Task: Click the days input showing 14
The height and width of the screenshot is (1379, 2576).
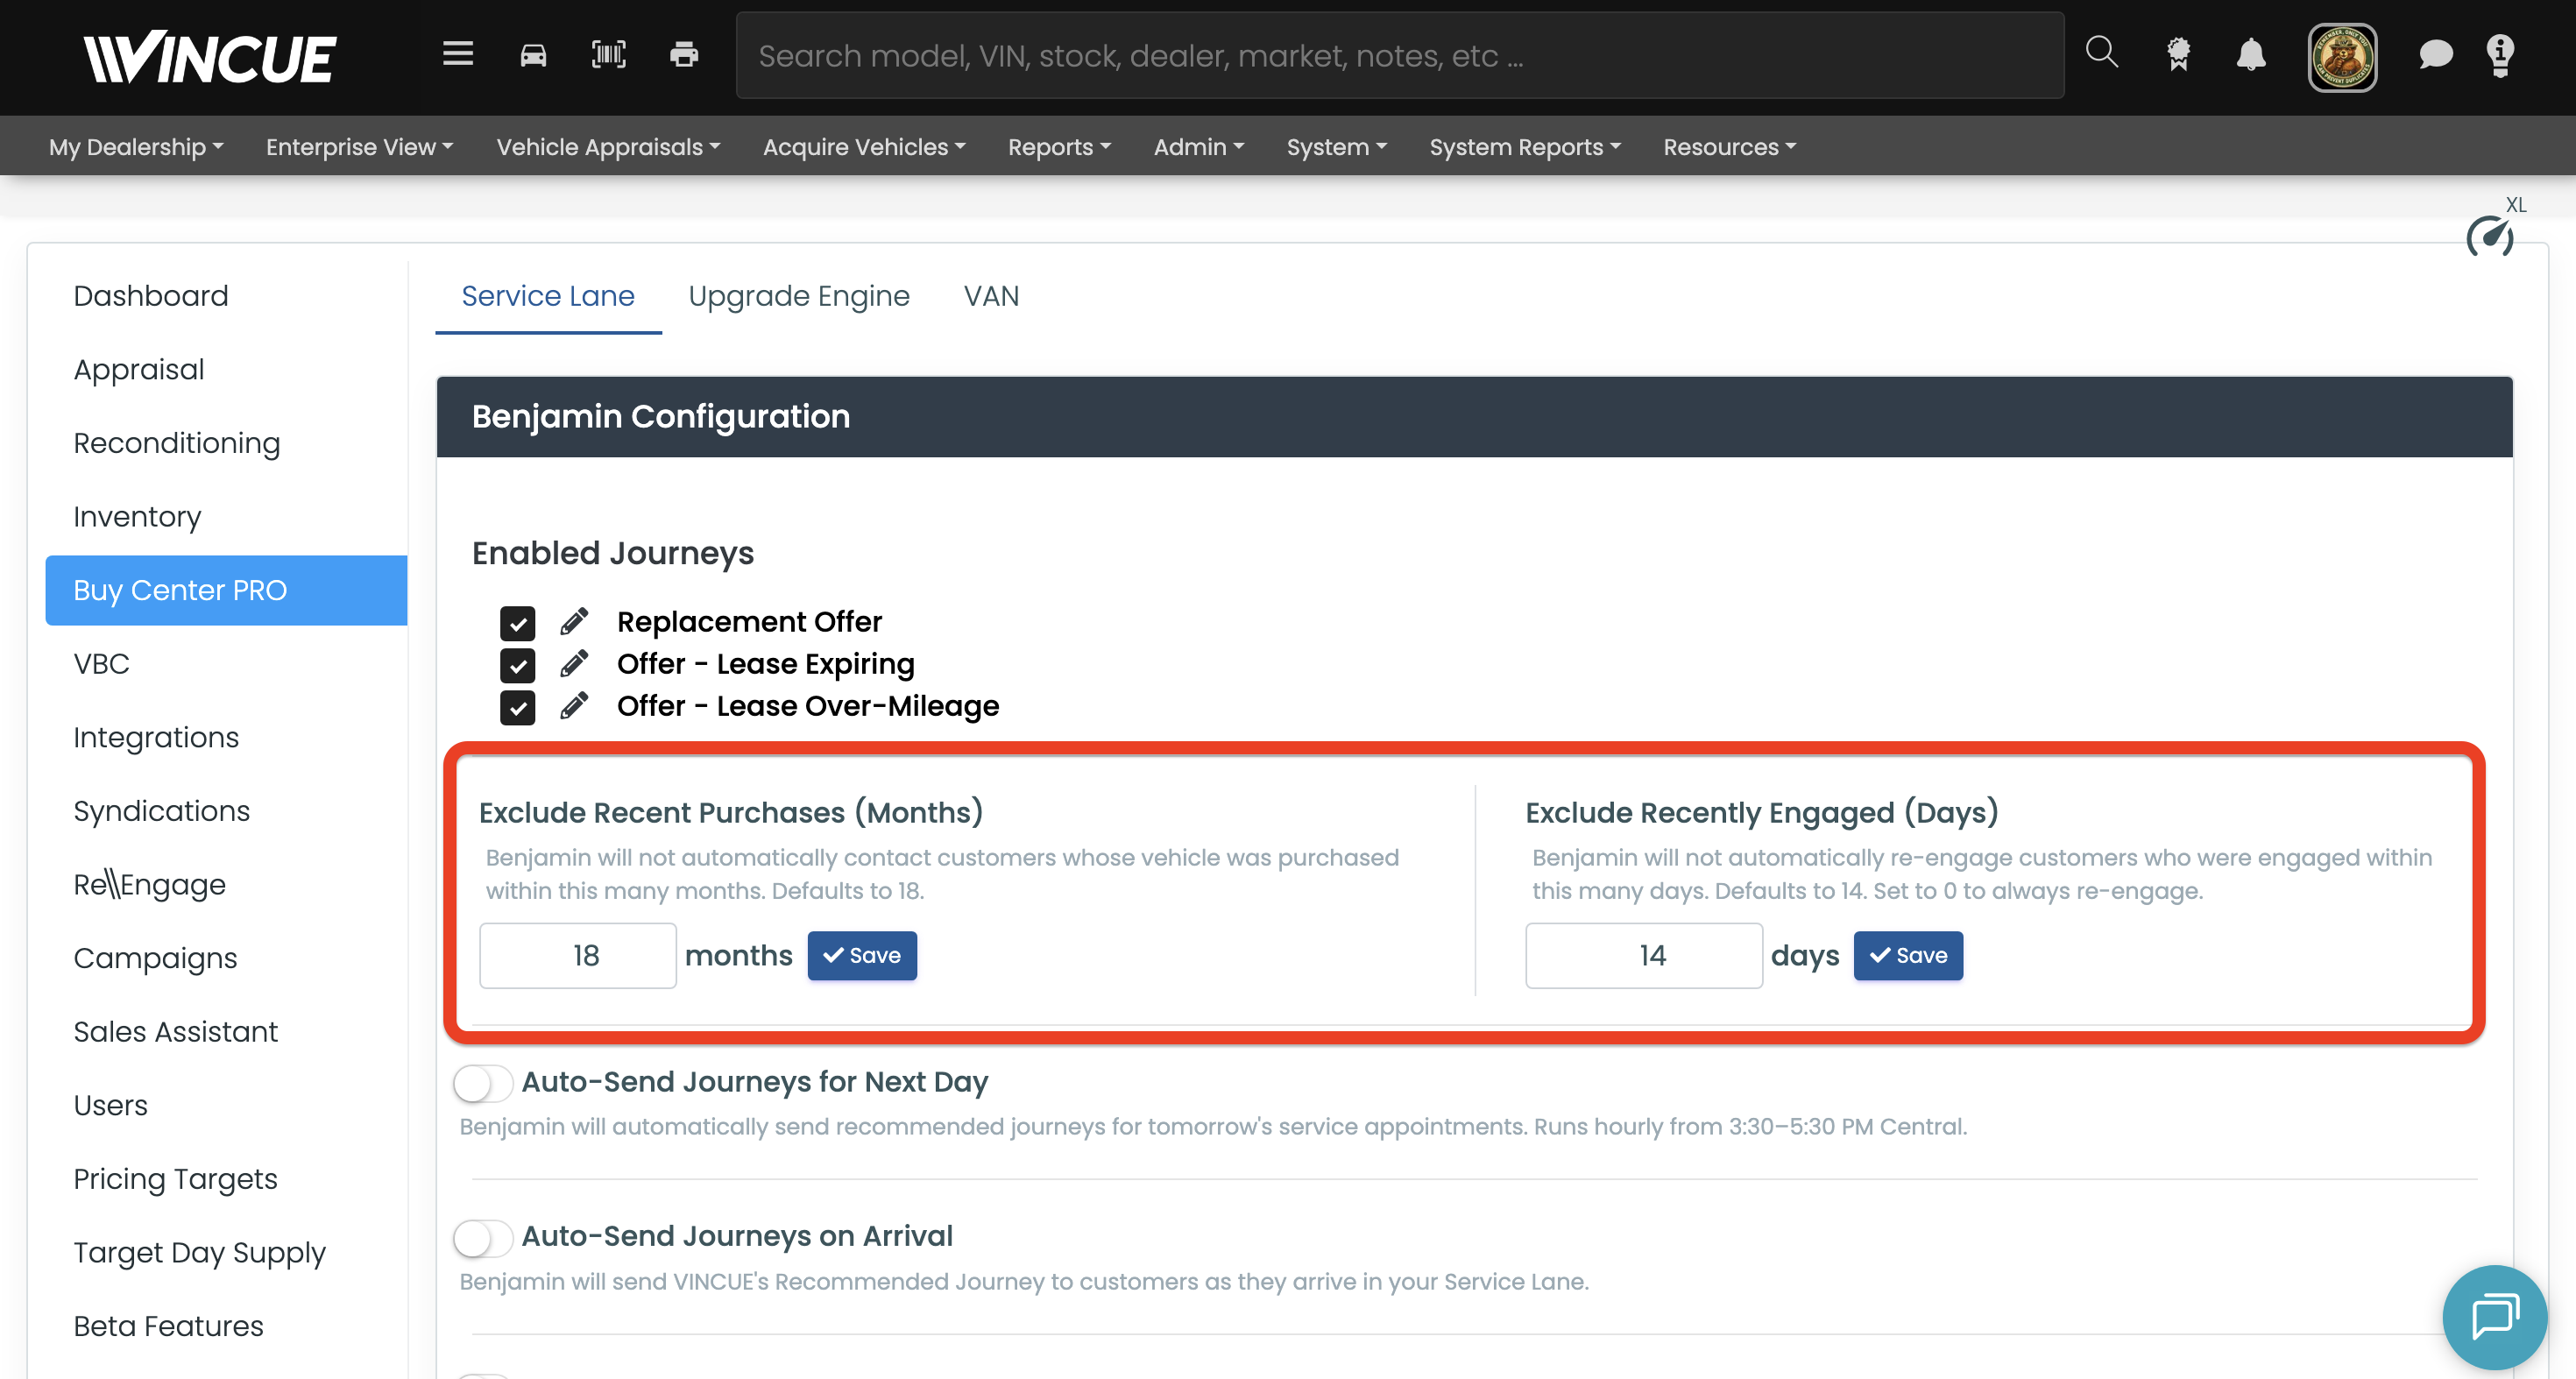Action: (x=1643, y=956)
